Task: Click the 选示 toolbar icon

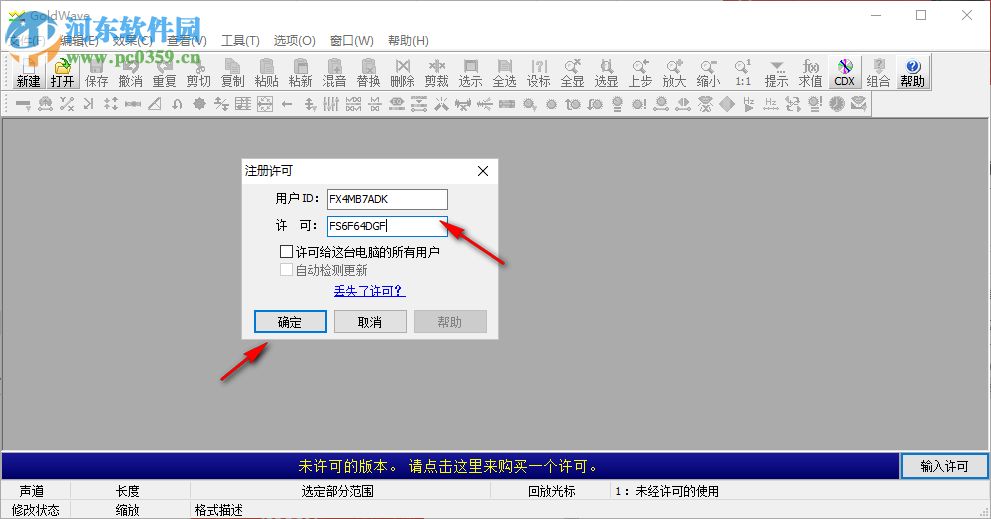Action: [x=470, y=72]
